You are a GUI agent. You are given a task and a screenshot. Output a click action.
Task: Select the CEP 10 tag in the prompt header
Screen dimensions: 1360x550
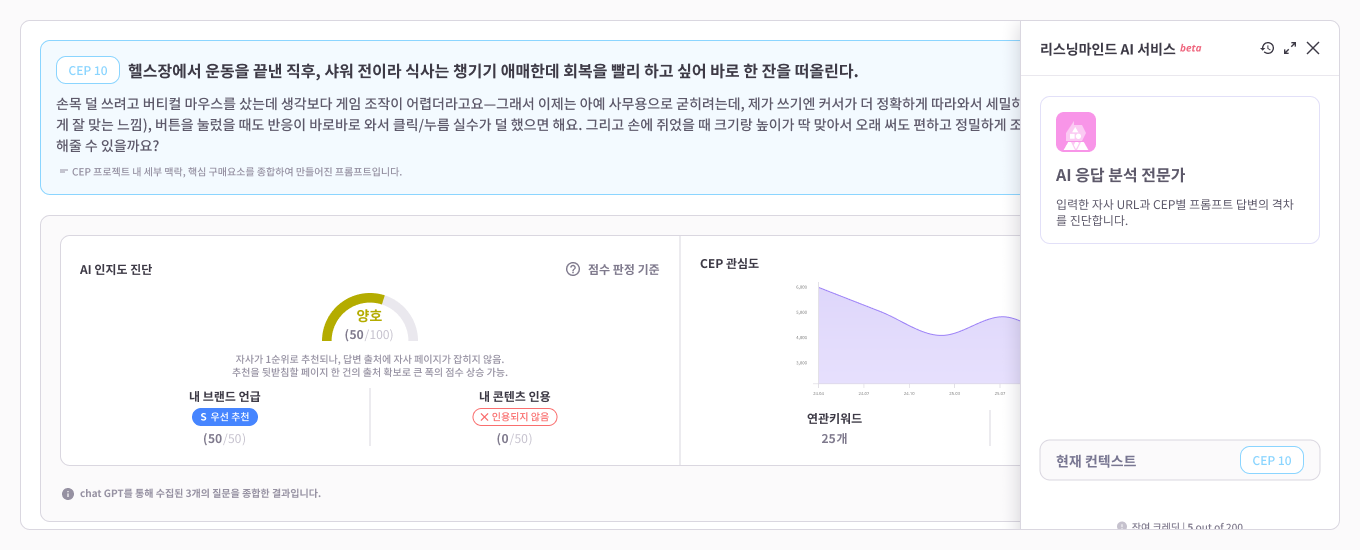point(88,70)
